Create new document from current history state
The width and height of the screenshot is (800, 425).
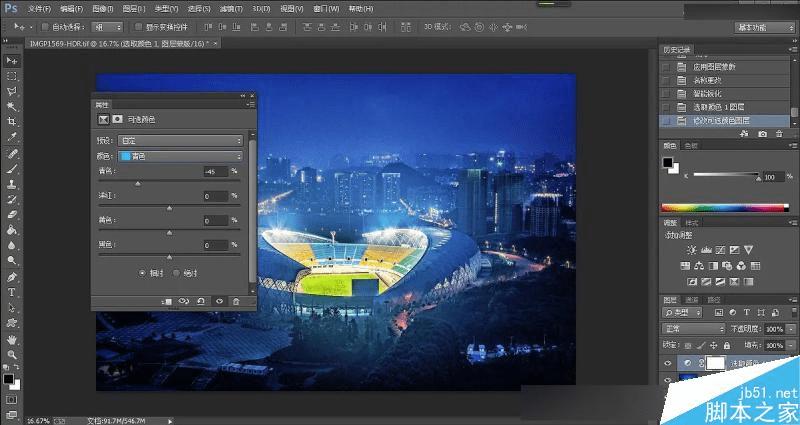(744, 134)
